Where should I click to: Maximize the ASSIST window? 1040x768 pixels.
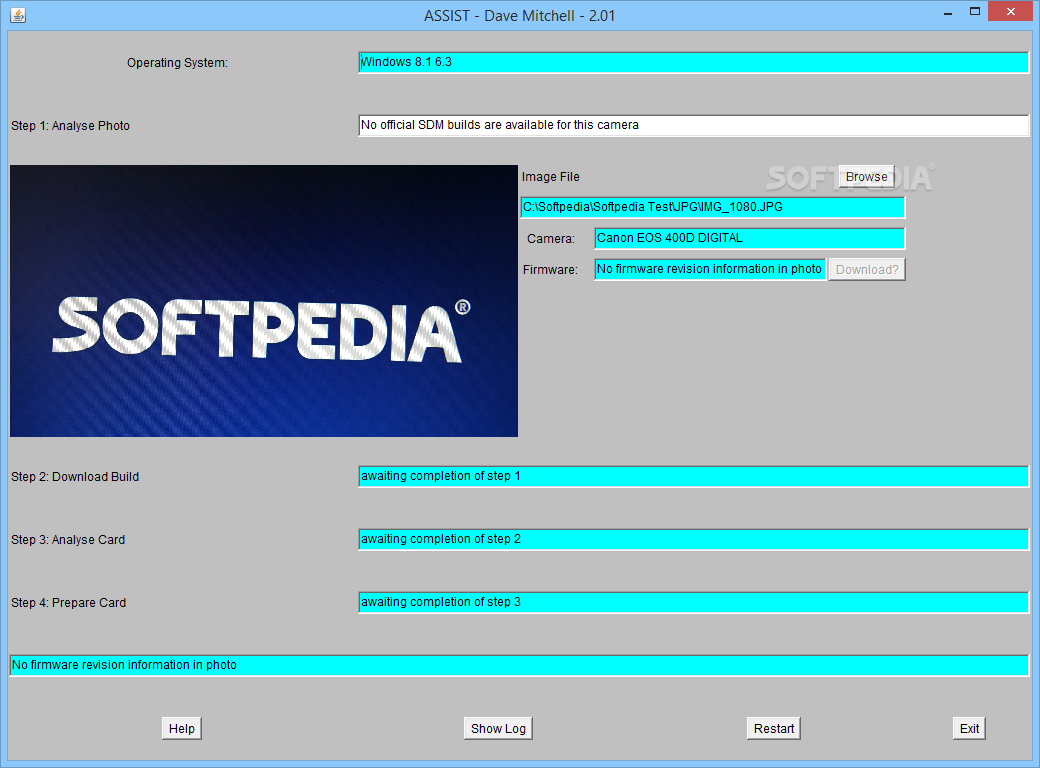click(974, 12)
